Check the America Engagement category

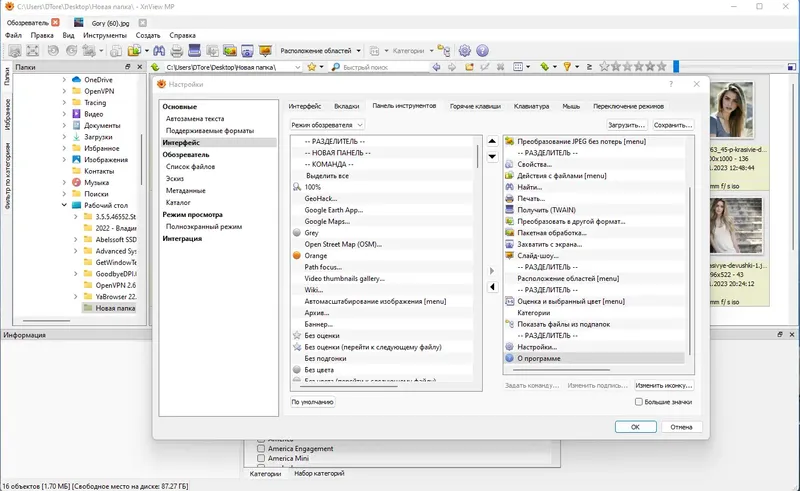262,449
